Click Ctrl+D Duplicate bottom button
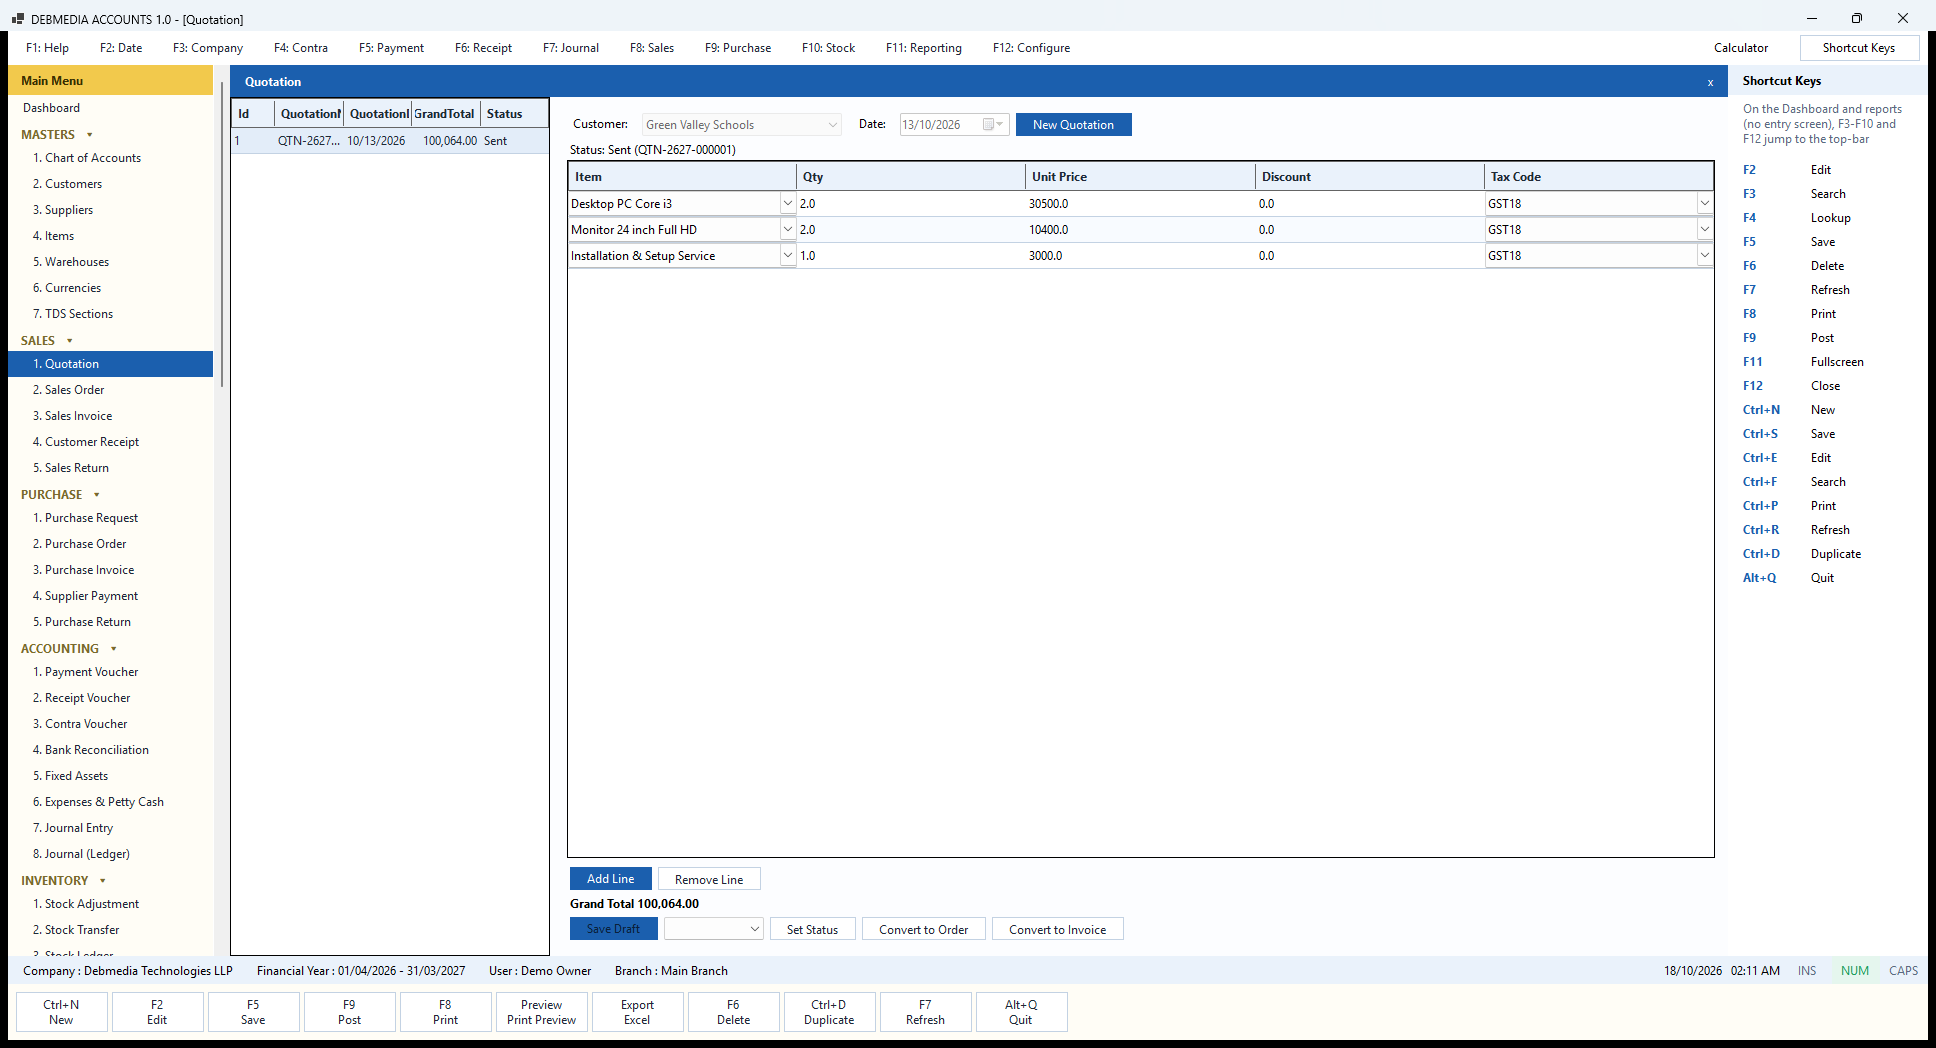The image size is (1936, 1048). 829,1012
